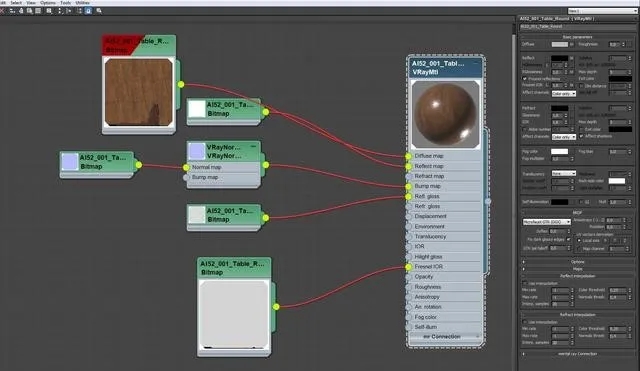
Task: Toggle the Fresnel reflections checkbox
Action: click(524, 79)
